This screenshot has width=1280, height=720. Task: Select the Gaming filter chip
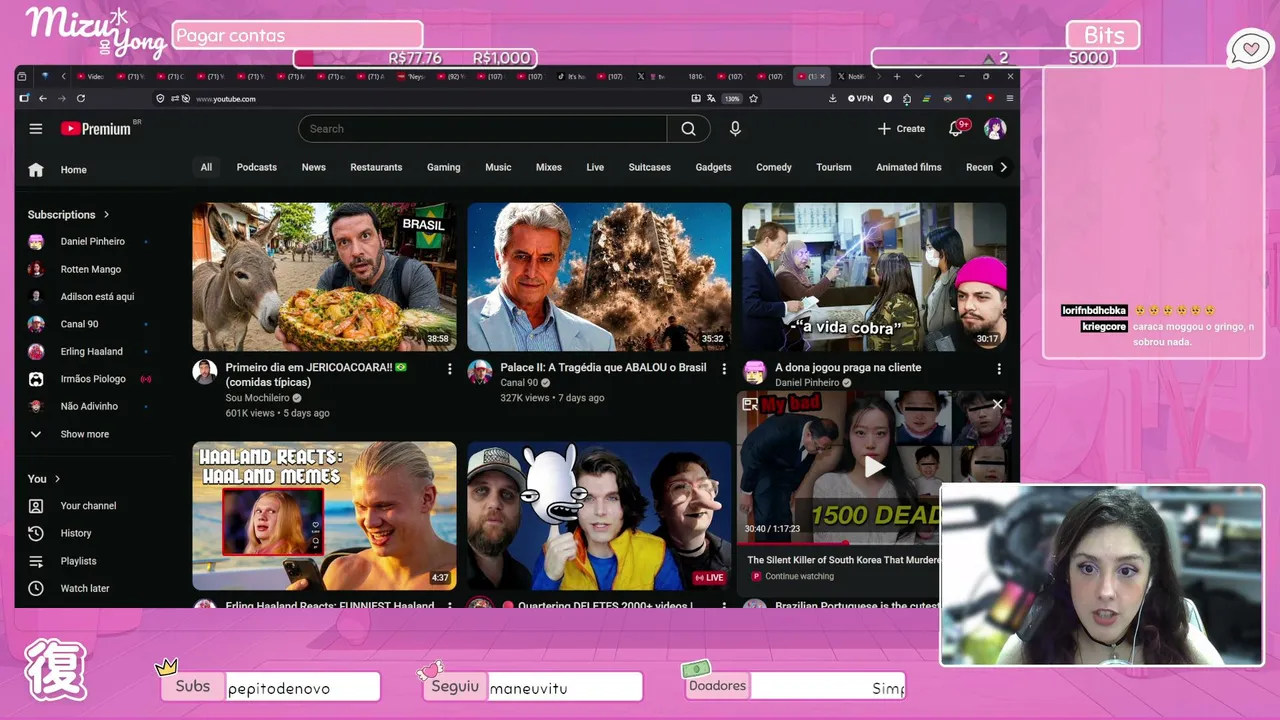point(444,167)
